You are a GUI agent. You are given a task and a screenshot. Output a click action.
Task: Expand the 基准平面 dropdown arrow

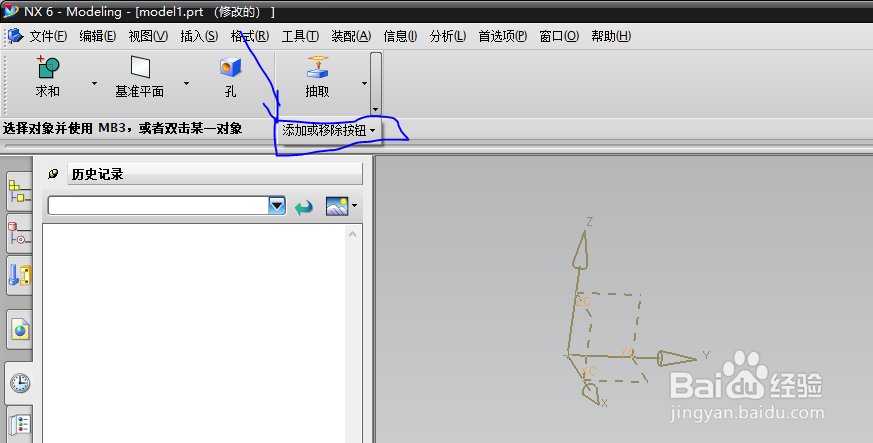pos(187,83)
